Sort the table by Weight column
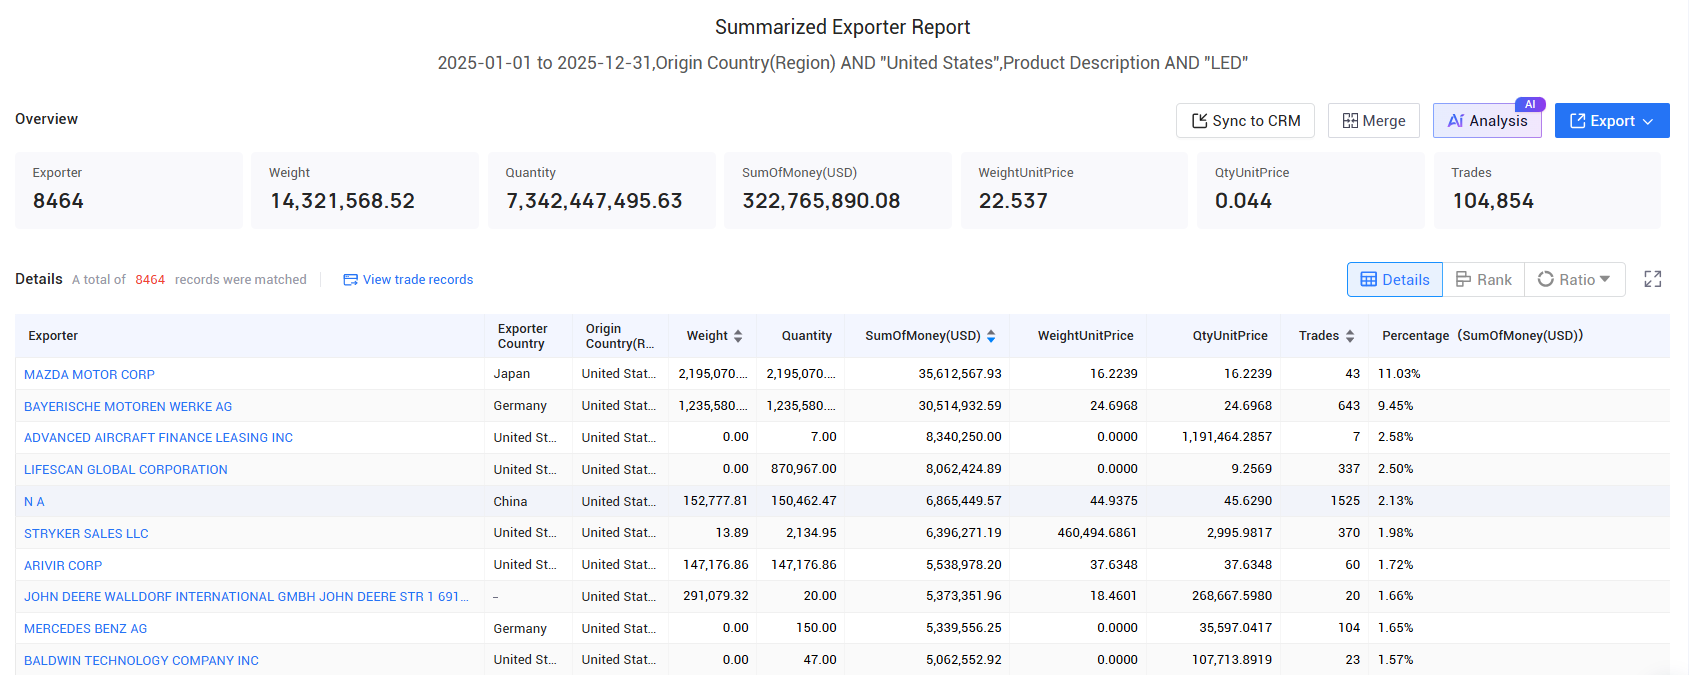The height and width of the screenshot is (675, 1689). point(738,336)
